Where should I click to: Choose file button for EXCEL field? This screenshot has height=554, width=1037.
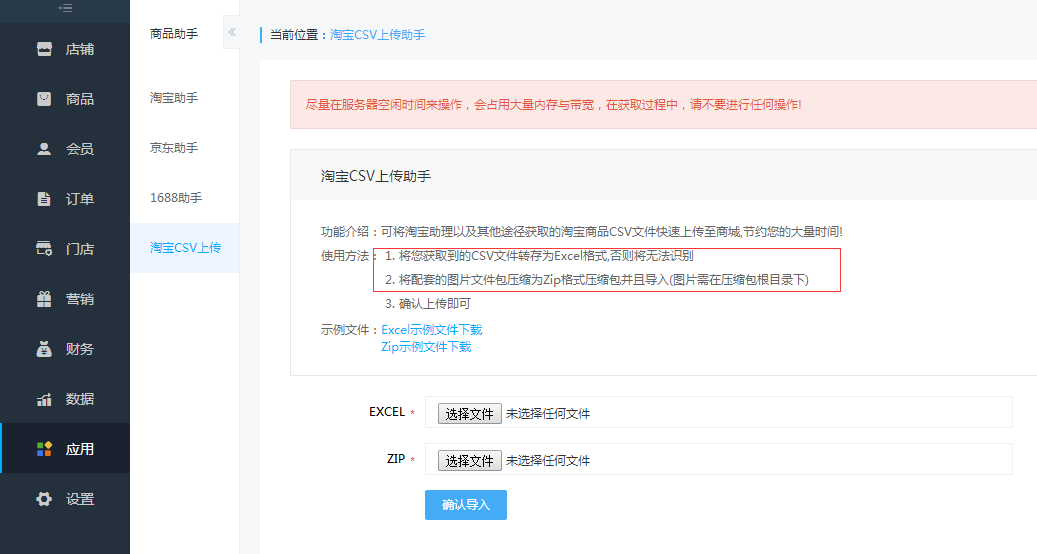[470, 414]
